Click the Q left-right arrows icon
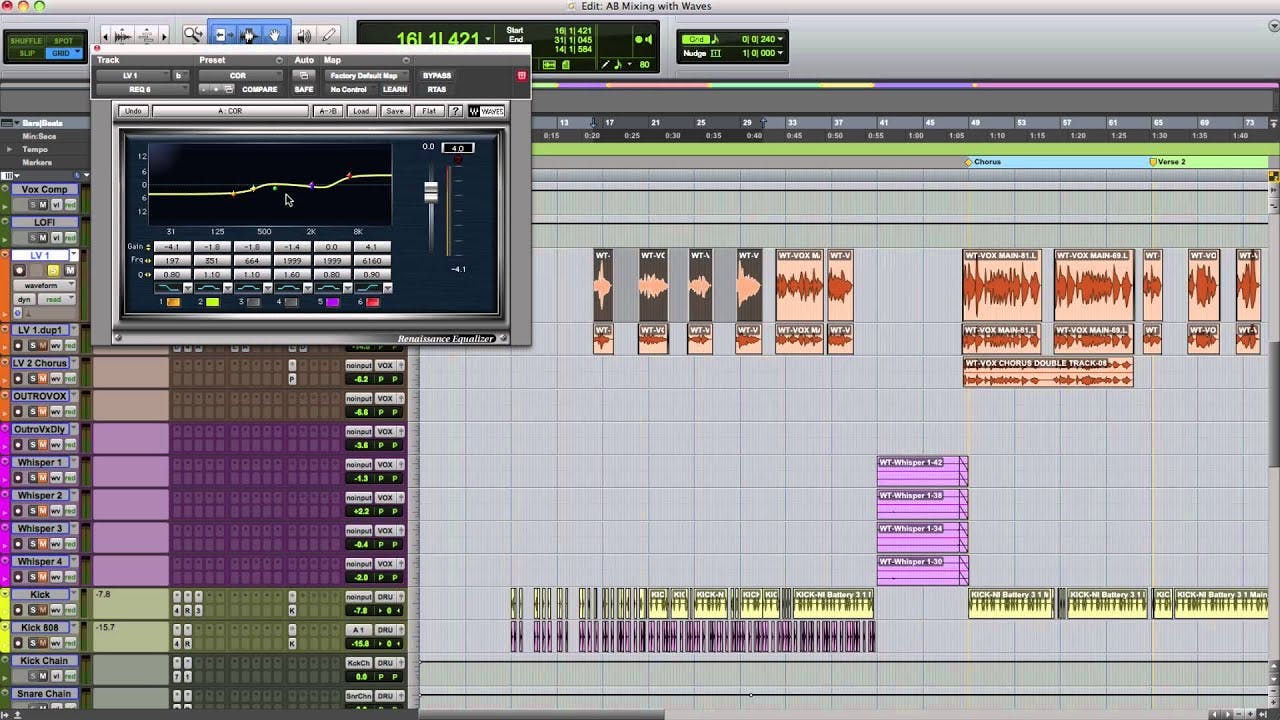Screen dimensions: 1280x720 (x=148, y=275)
